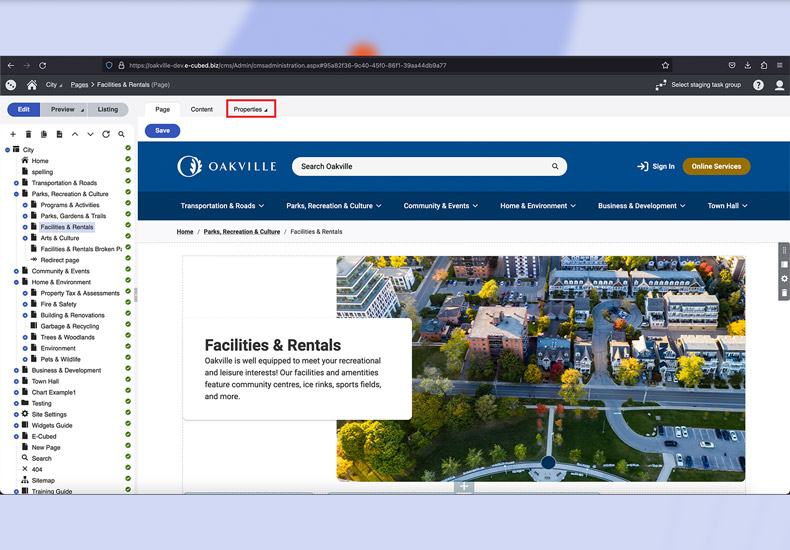Screen dimensions: 790x550
Task: Open the user account profile icon
Action: click(780, 85)
